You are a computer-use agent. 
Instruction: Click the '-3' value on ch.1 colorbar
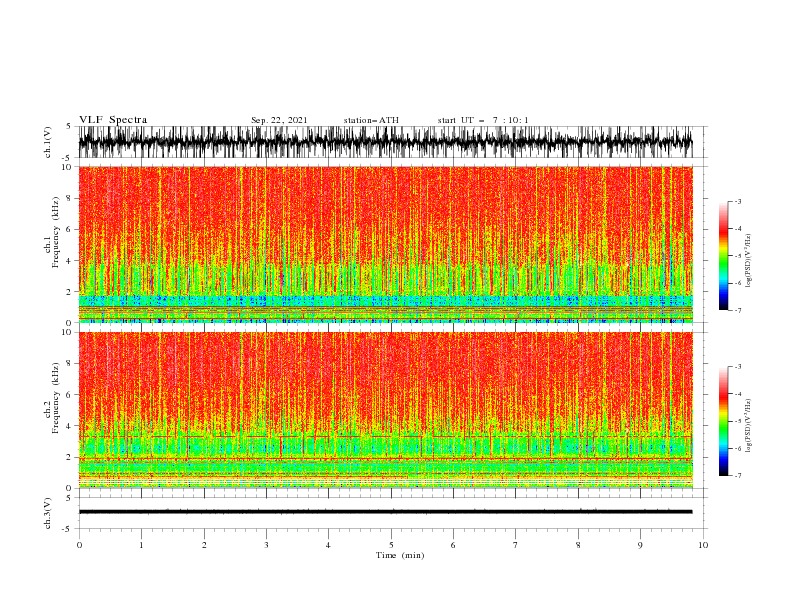click(x=738, y=201)
